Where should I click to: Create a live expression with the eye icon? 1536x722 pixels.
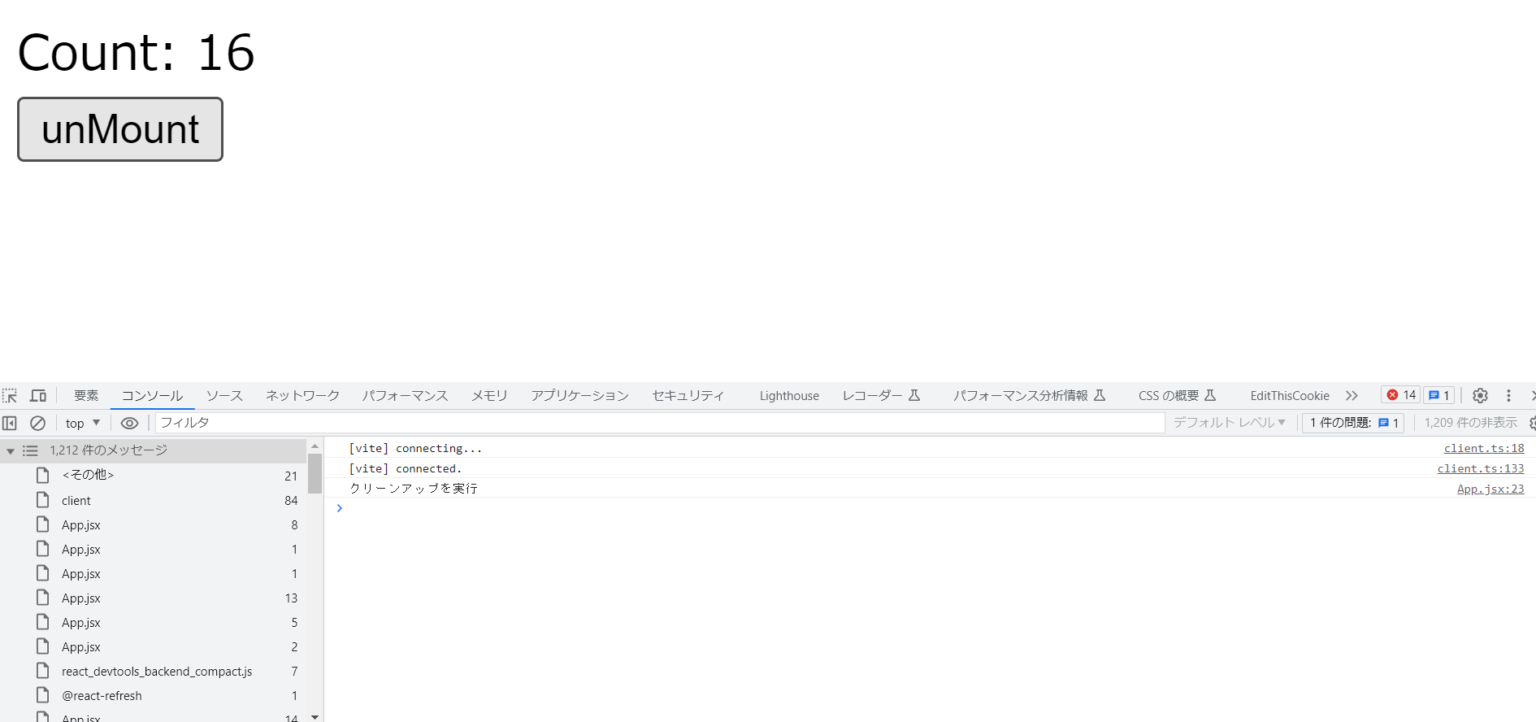(x=129, y=422)
